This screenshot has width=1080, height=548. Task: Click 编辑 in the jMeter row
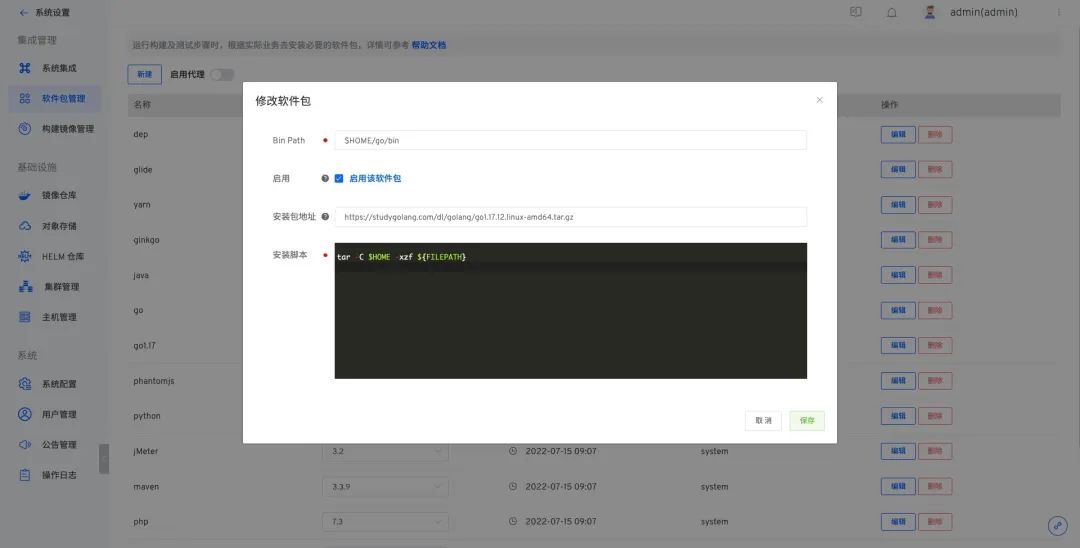pos(898,452)
